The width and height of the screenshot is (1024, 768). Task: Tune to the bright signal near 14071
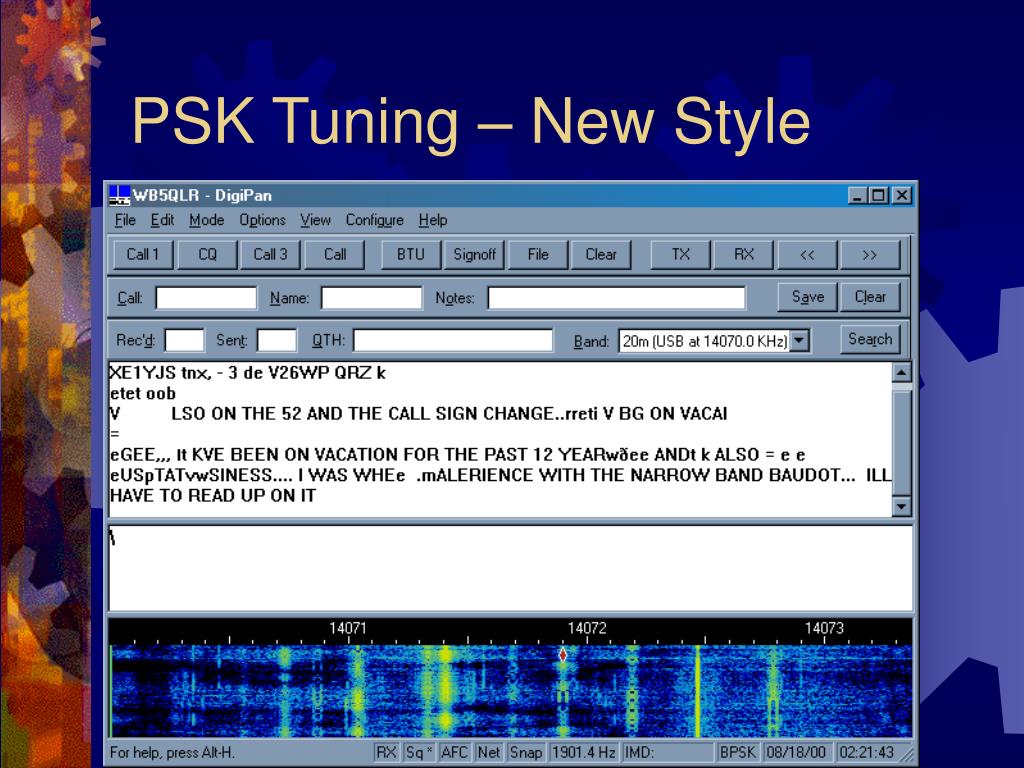point(357,691)
